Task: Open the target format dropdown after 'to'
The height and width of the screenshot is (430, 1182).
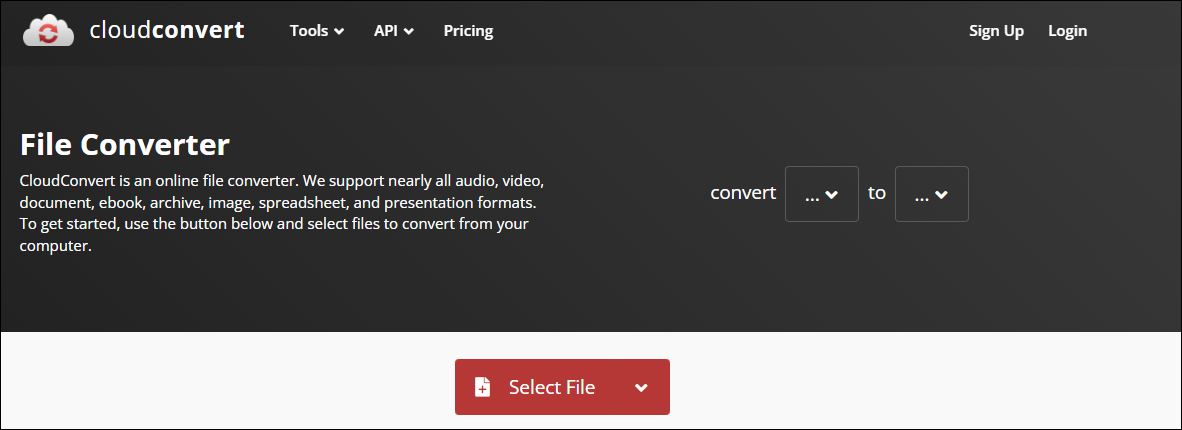Action: pyautogui.click(x=932, y=194)
